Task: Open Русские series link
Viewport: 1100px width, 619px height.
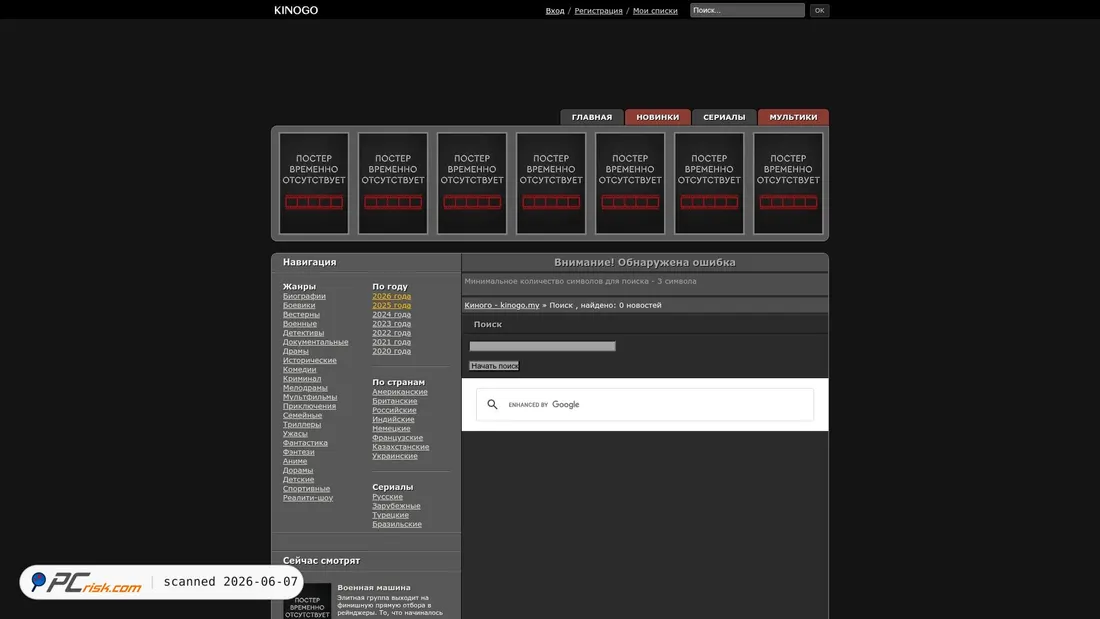Action: [387, 496]
